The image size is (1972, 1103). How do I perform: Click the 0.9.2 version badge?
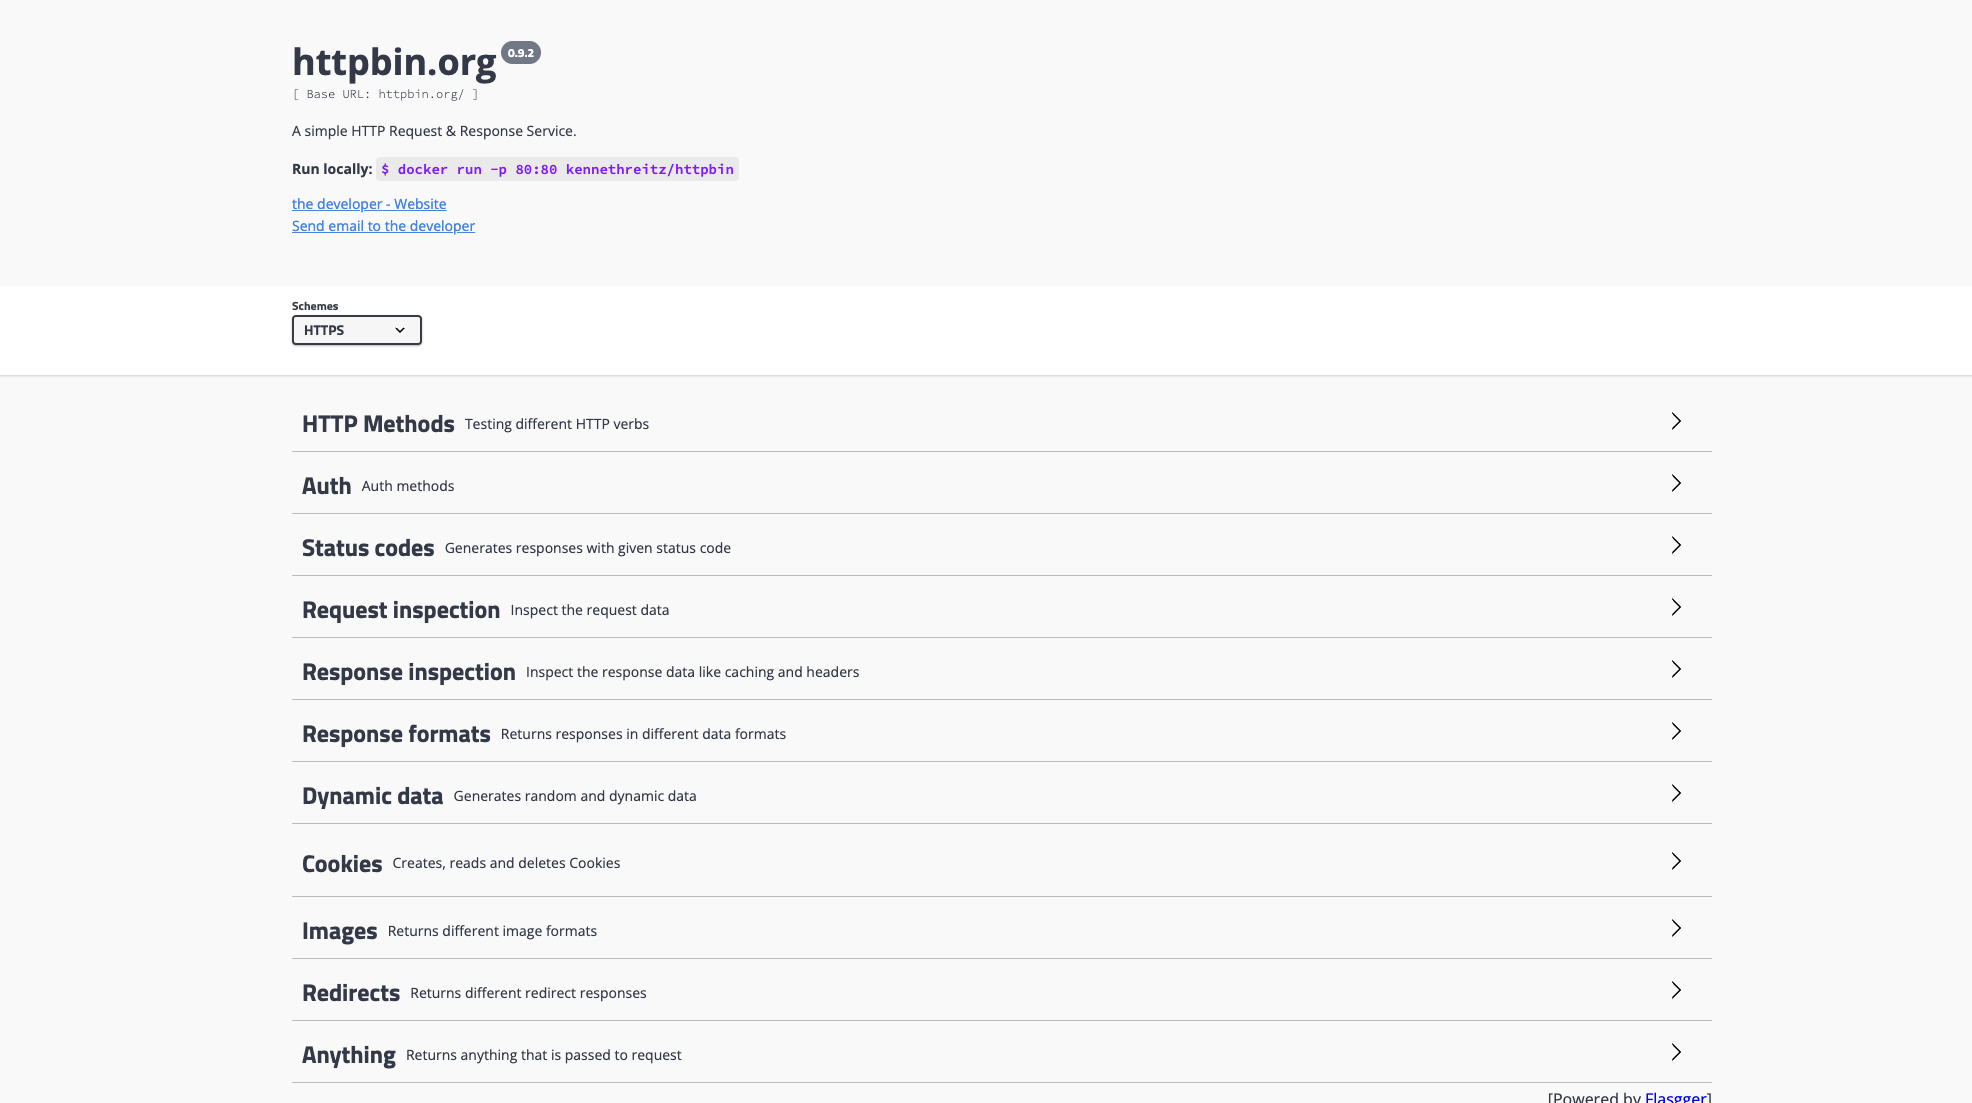coord(520,53)
